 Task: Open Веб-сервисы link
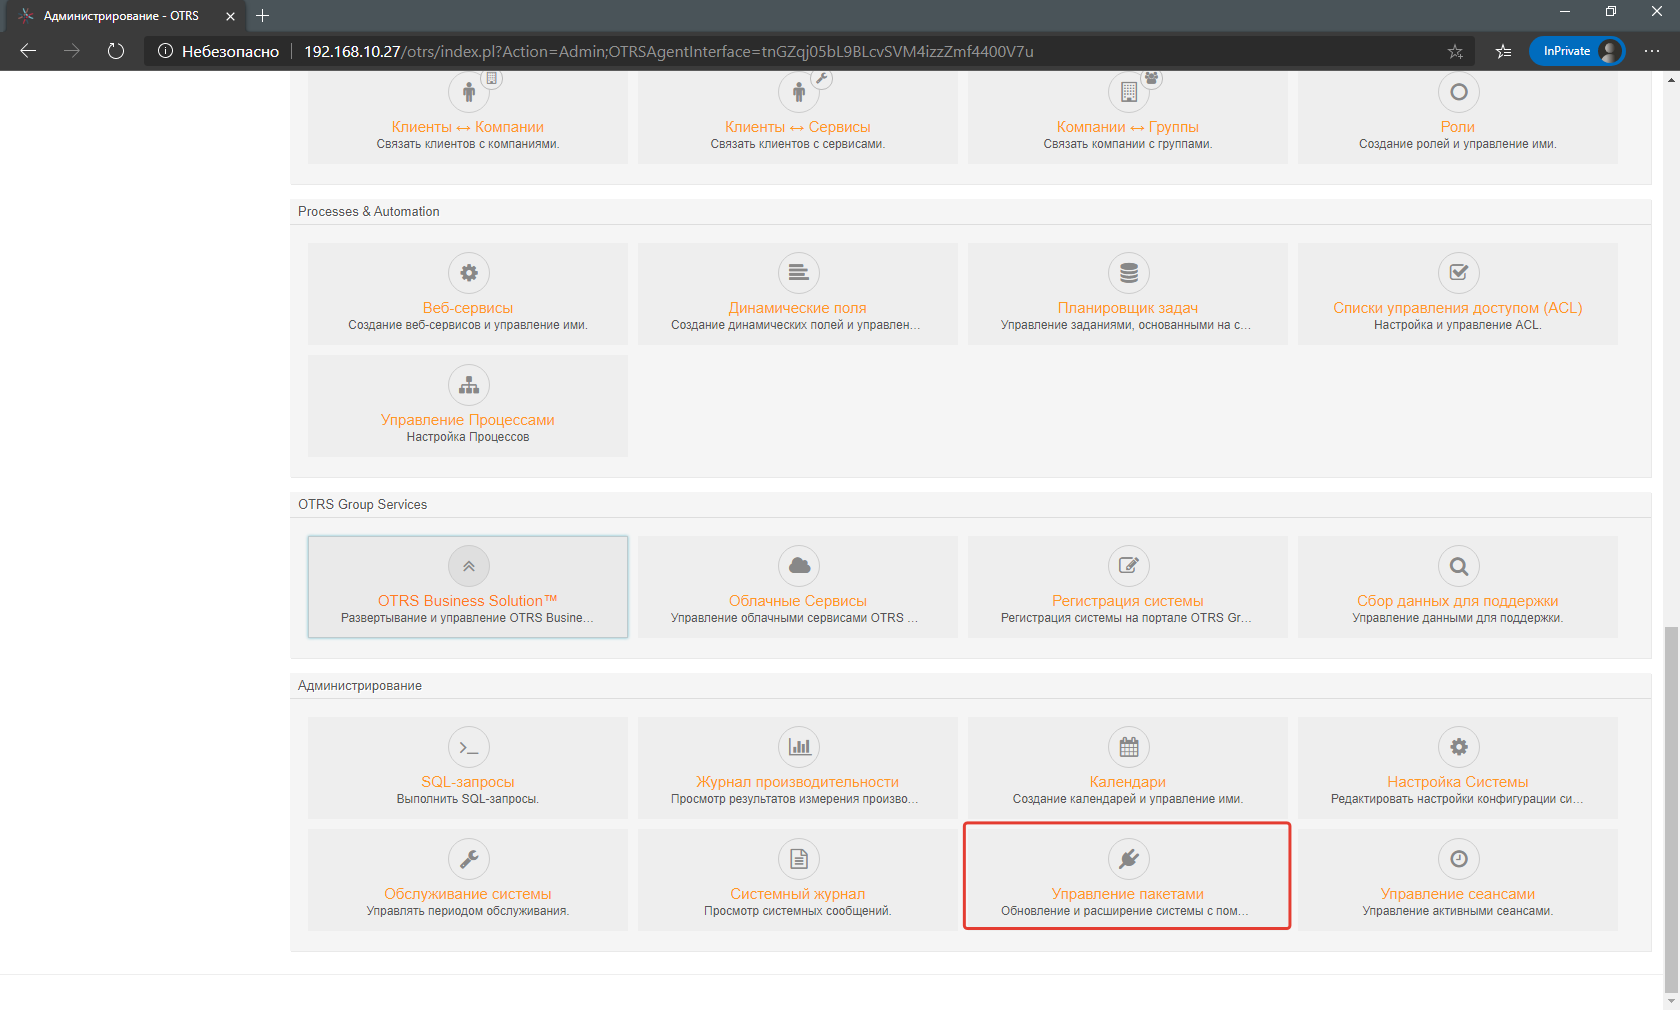pos(468,308)
